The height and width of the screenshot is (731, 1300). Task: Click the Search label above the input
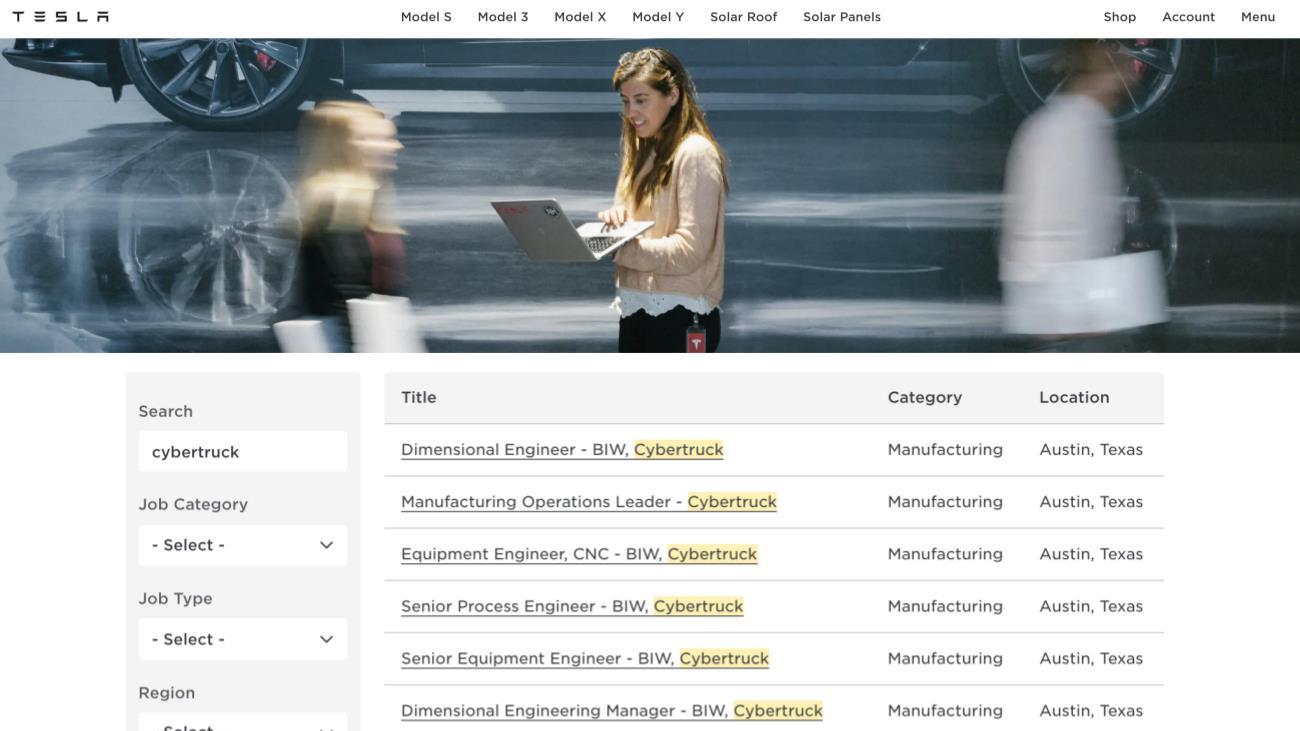pyautogui.click(x=166, y=412)
